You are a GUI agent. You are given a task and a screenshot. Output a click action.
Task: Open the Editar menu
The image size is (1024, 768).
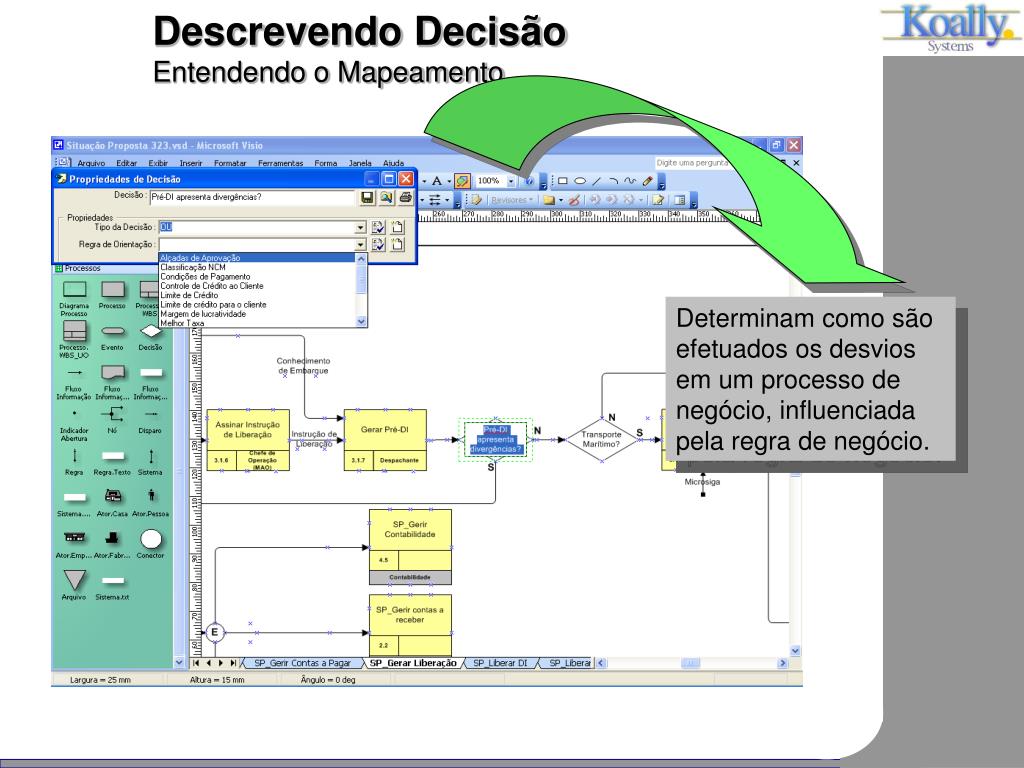point(126,163)
